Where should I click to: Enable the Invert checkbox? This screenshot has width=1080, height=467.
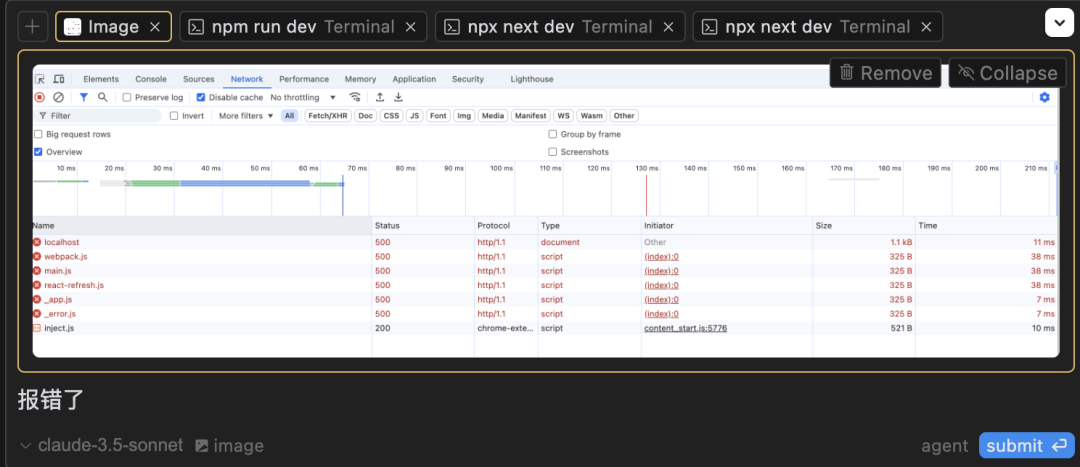click(174, 116)
